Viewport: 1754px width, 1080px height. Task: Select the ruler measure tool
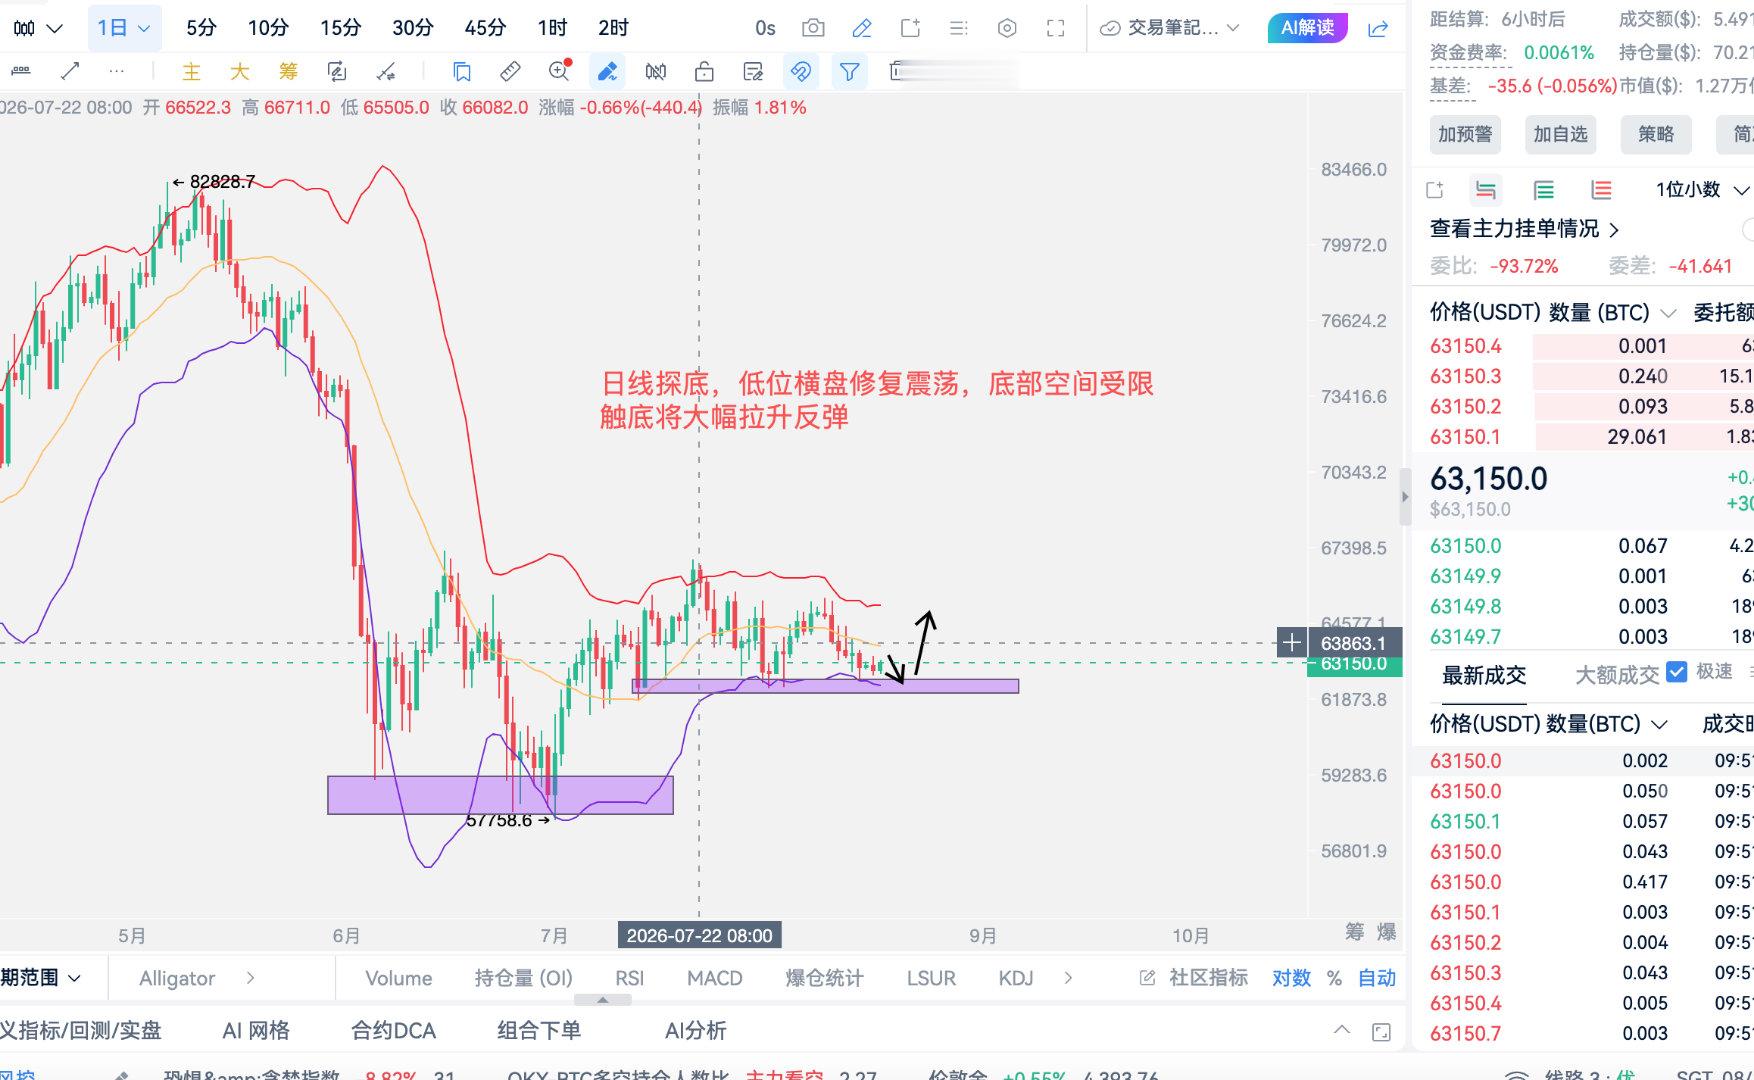pyautogui.click(x=21, y=71)
